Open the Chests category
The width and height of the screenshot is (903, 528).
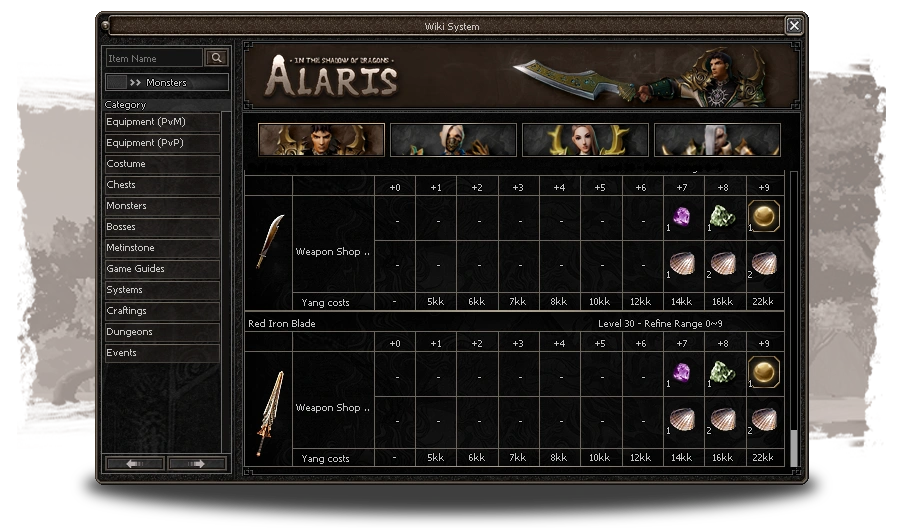point(162,185)
